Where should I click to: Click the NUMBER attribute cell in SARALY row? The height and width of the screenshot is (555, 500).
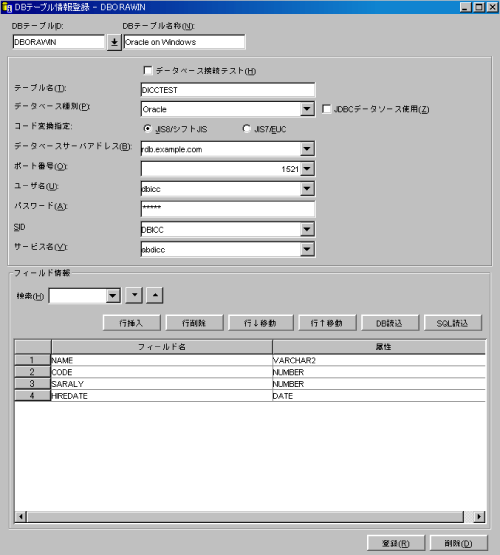[379, 384]
